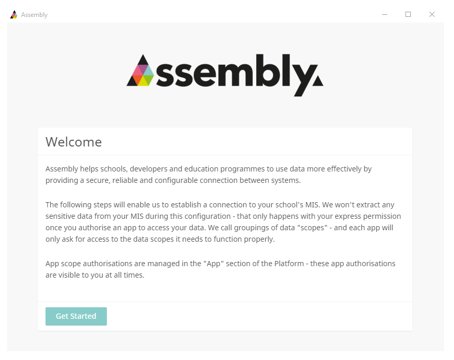Click the 'Assembly' title bar text

(x=34, y=15)
